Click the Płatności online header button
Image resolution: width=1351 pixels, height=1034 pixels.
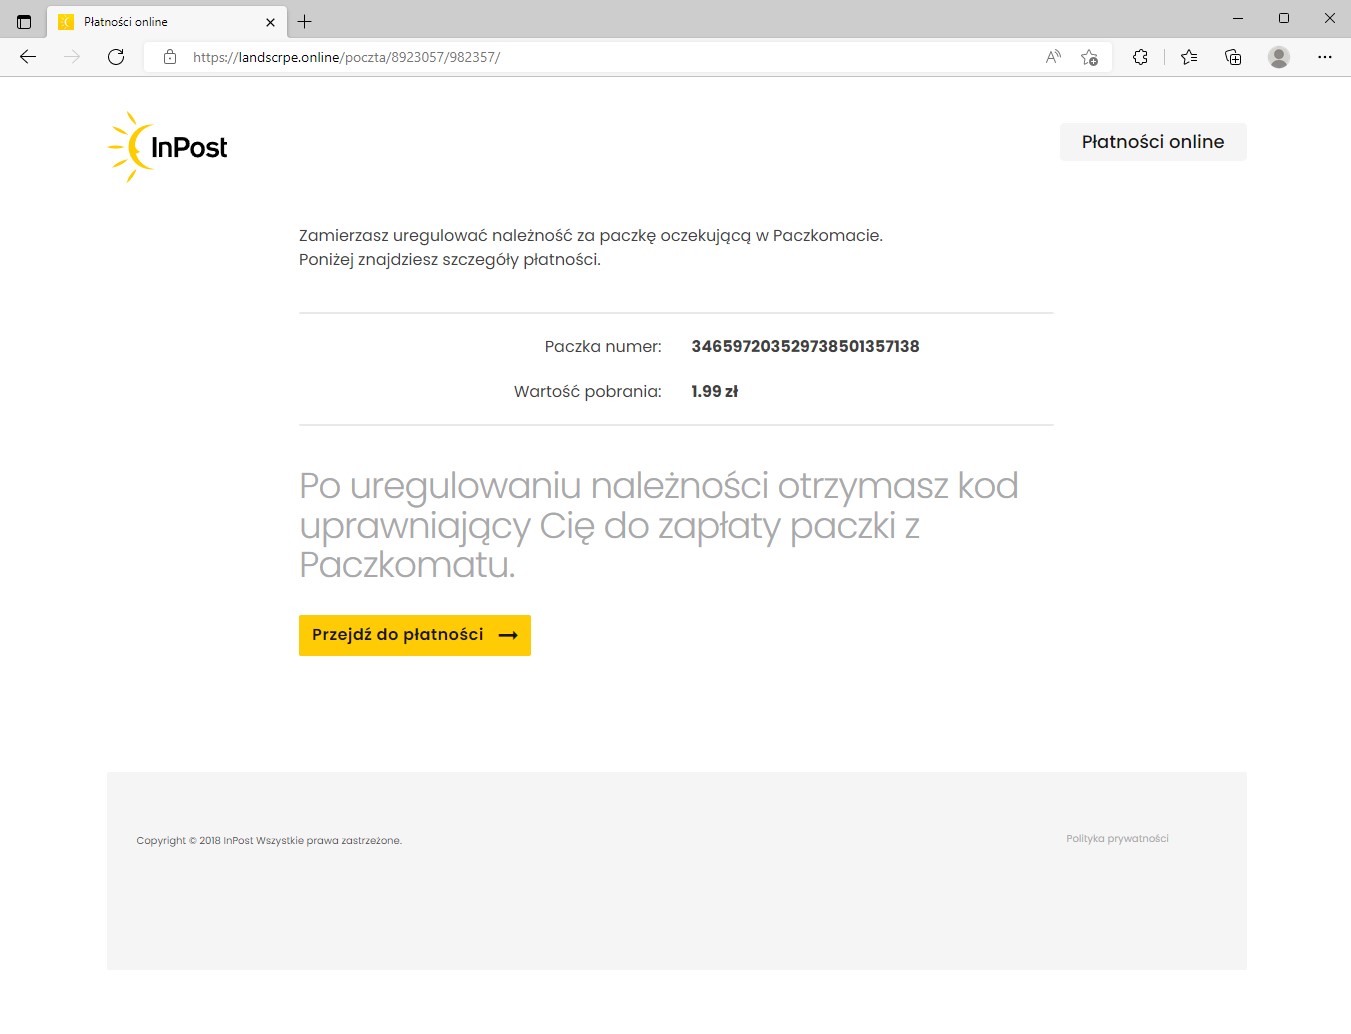1152,142
